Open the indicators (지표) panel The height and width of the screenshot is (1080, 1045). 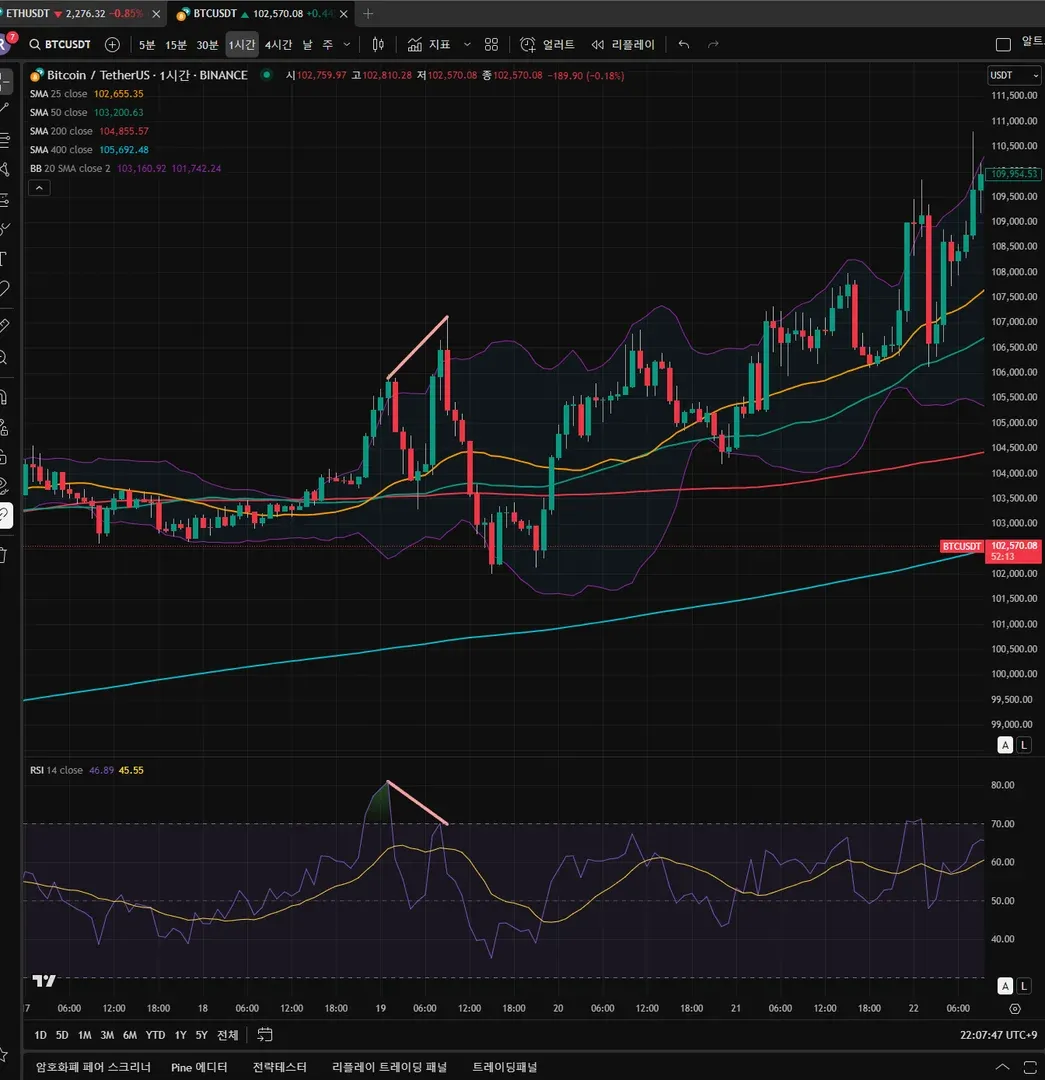(x=428, y=45)
